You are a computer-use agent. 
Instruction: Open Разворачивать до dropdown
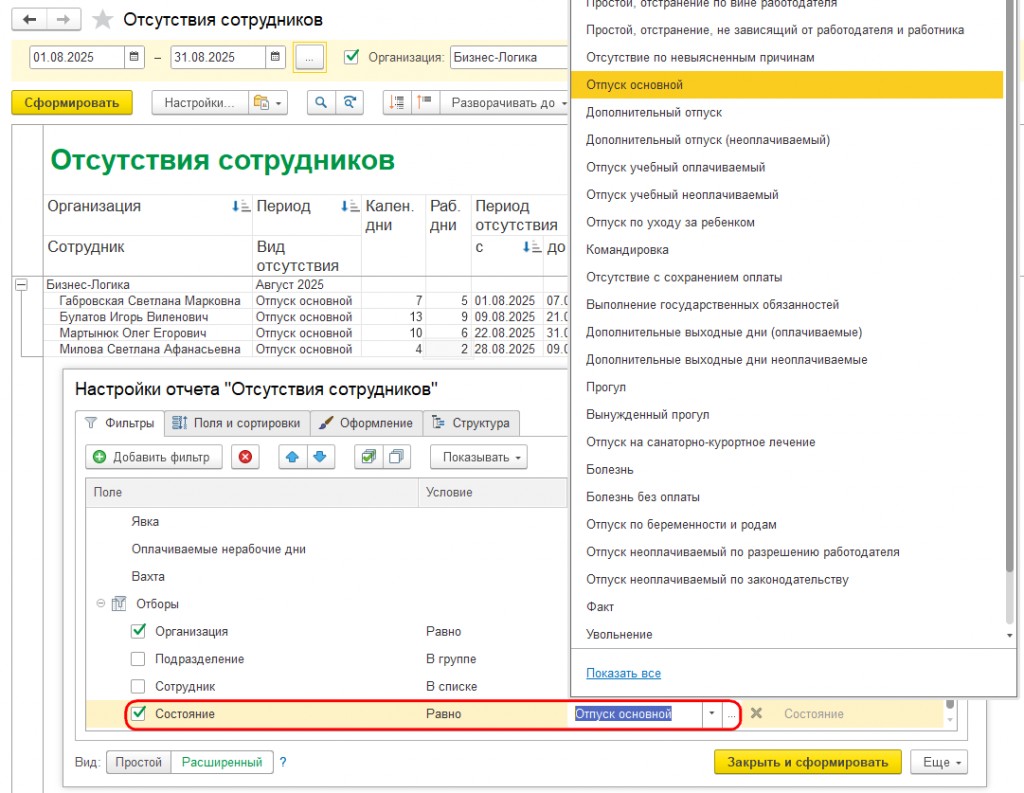[x=505, y=103]
